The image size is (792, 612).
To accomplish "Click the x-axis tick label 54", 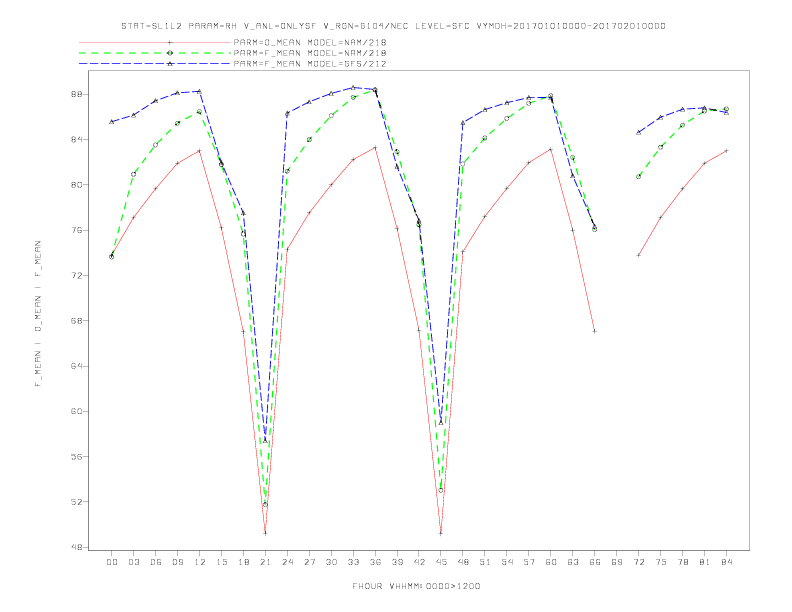I will tap(507, 562).
